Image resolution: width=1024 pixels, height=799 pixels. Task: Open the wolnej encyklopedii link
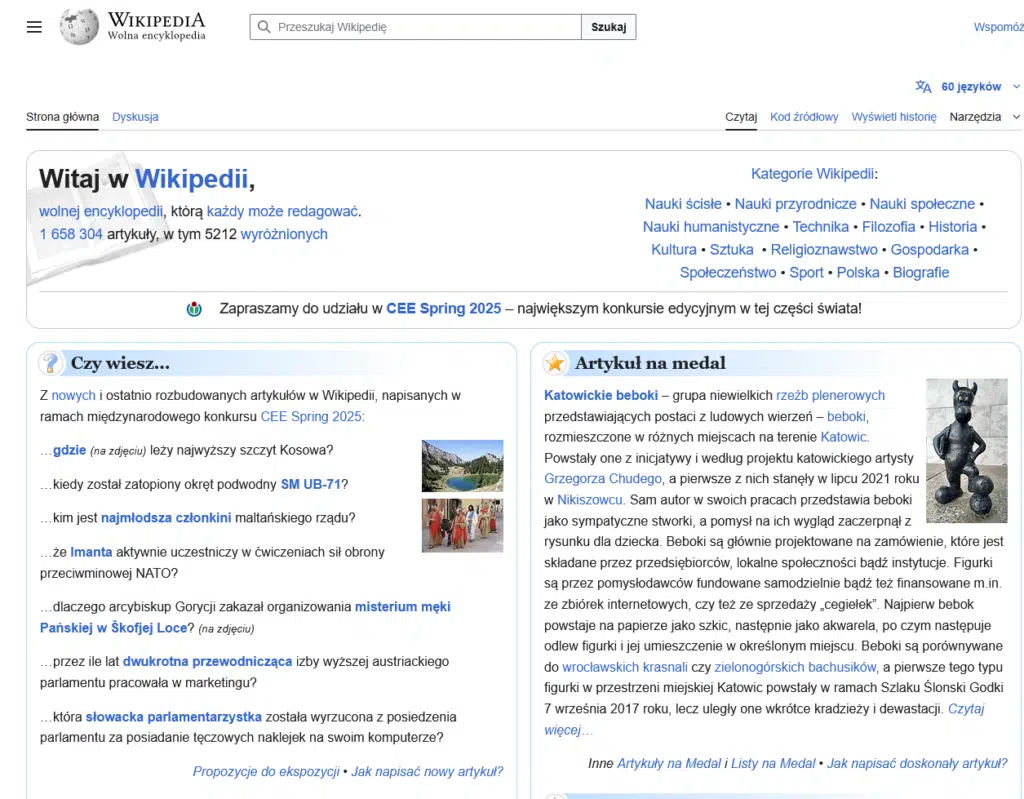tap(101, 211)
